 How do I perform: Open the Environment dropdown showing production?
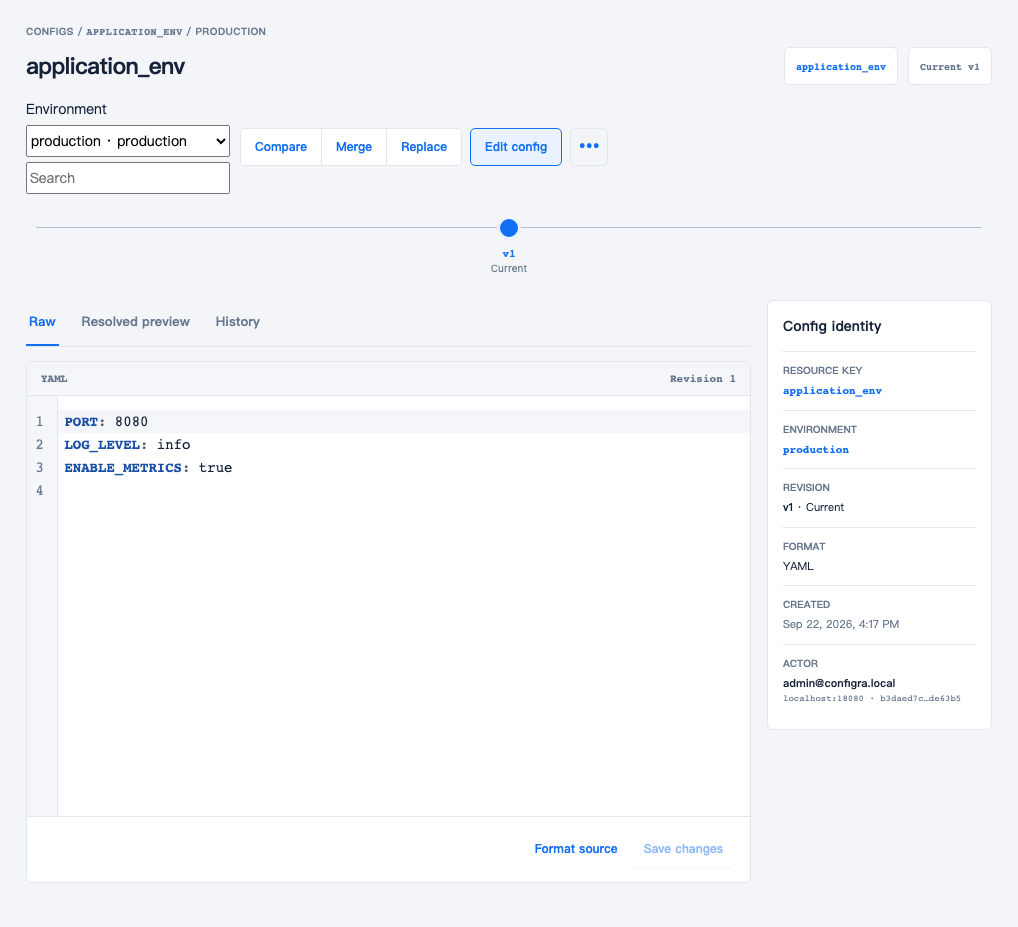pyautogui.click(x=128, y=141)
